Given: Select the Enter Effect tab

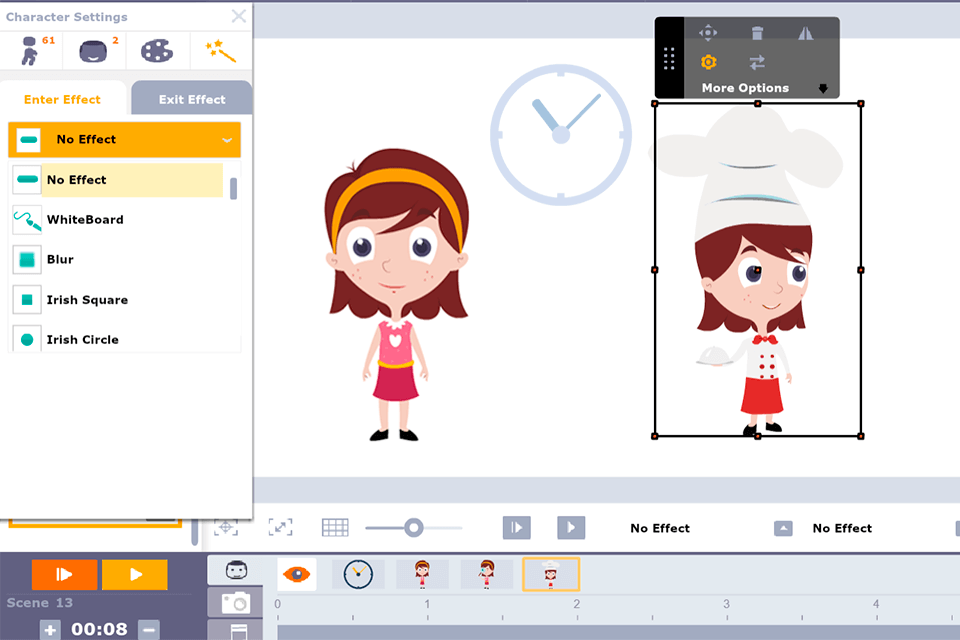Looking at the screenshot, I should tap(63, 98).
